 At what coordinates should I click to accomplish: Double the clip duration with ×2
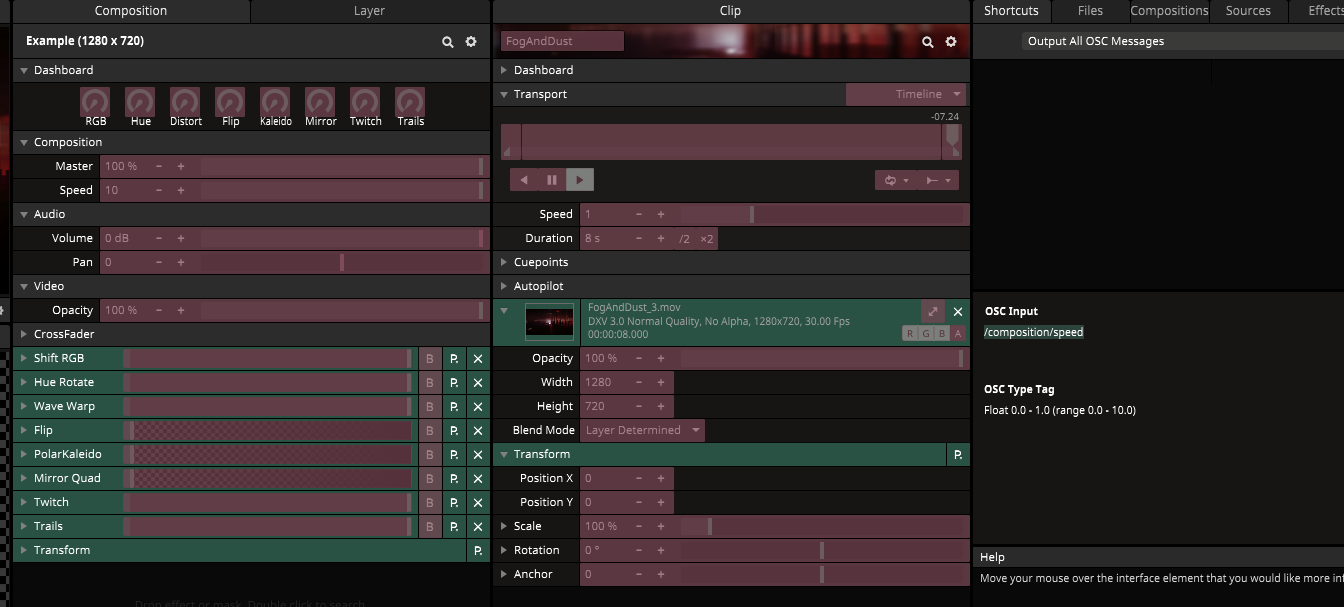(707, 238)
